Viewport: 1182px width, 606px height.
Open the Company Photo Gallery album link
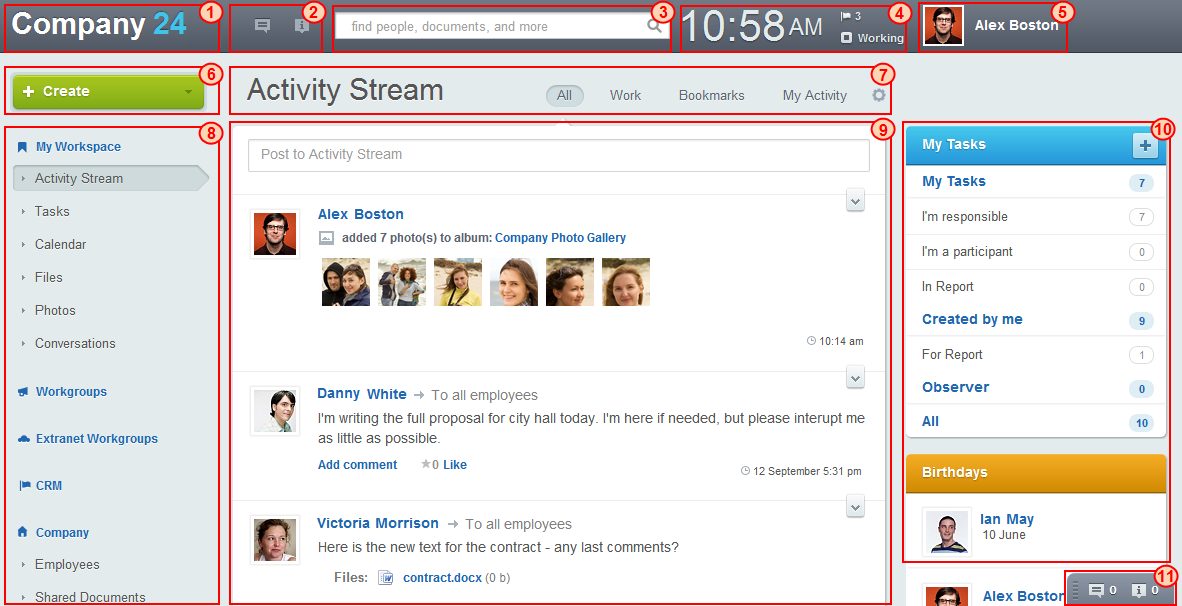point(560,238)
